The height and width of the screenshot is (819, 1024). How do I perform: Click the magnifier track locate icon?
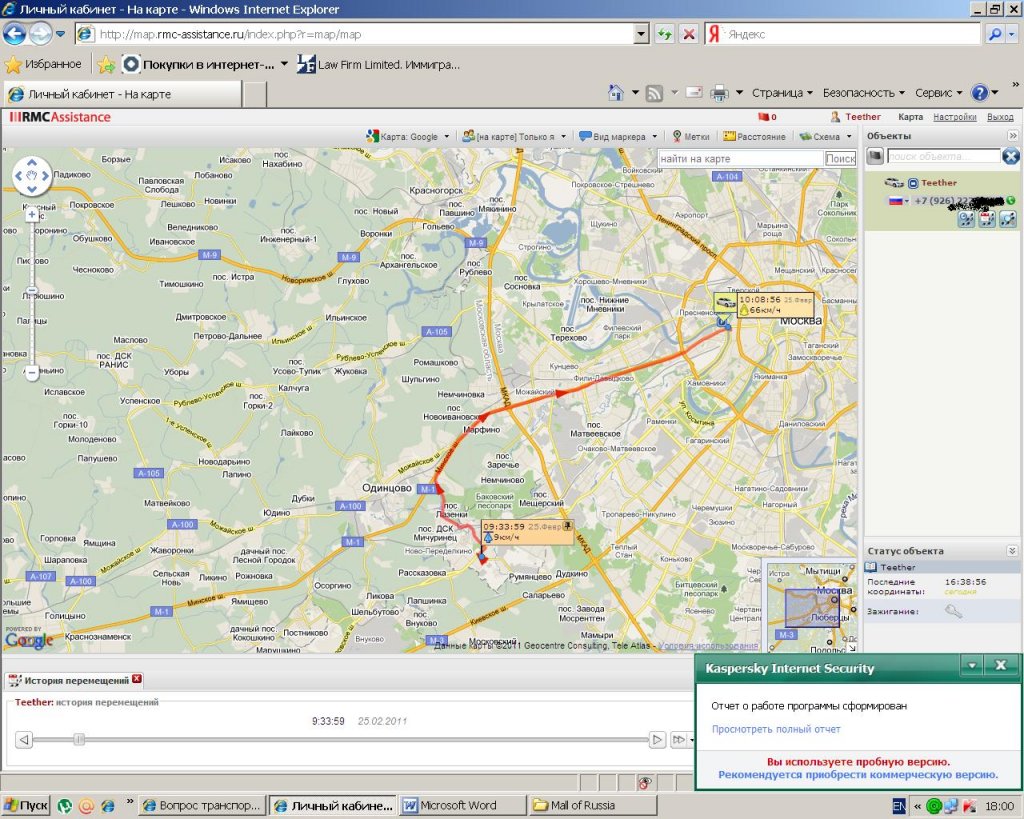click(x=1008, y=219)
